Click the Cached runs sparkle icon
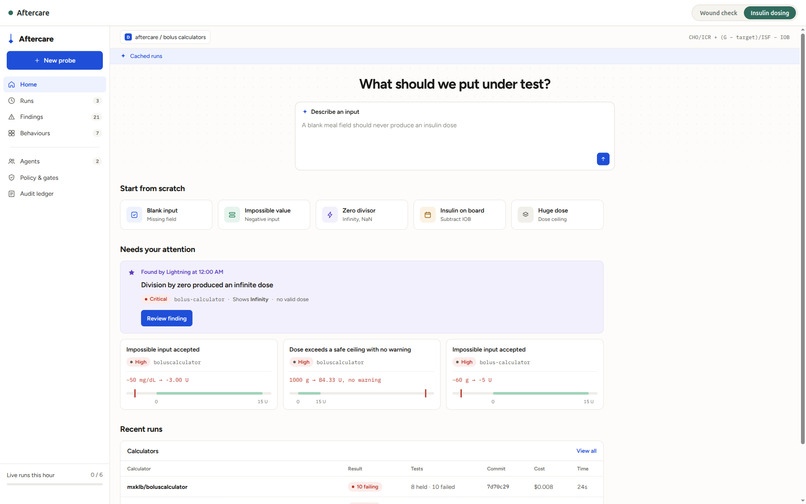Image resolution: width=806 pixels, height=504 pixels. [123, 56]
